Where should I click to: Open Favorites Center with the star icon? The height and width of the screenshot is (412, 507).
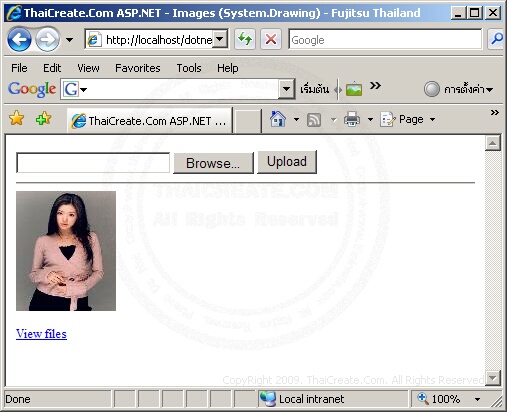coord(16,118)
